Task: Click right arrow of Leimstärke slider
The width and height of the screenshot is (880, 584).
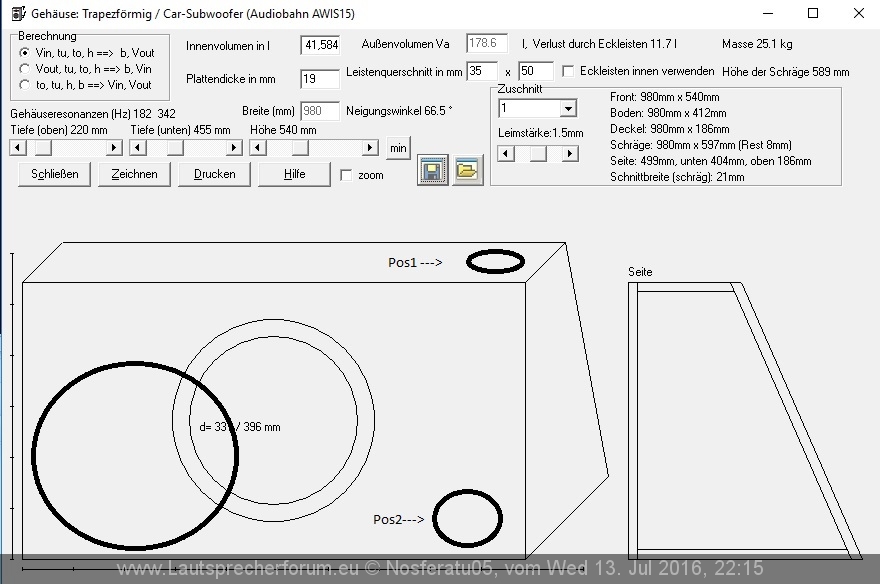Action: click(570, 154)
